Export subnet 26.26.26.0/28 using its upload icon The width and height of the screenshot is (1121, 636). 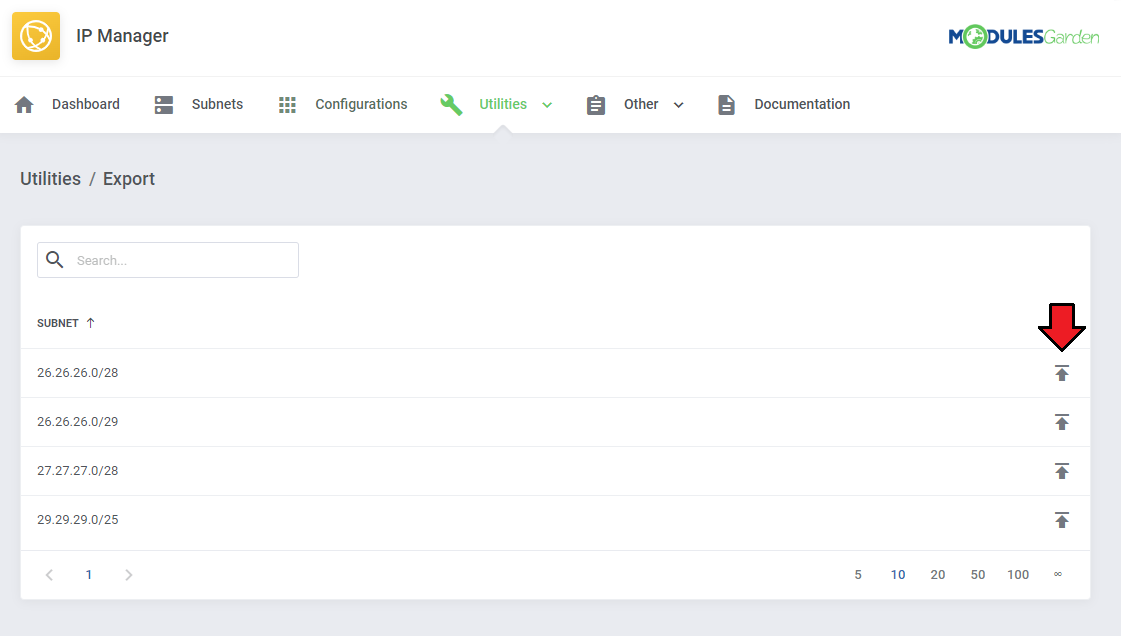coord(1062,373)
